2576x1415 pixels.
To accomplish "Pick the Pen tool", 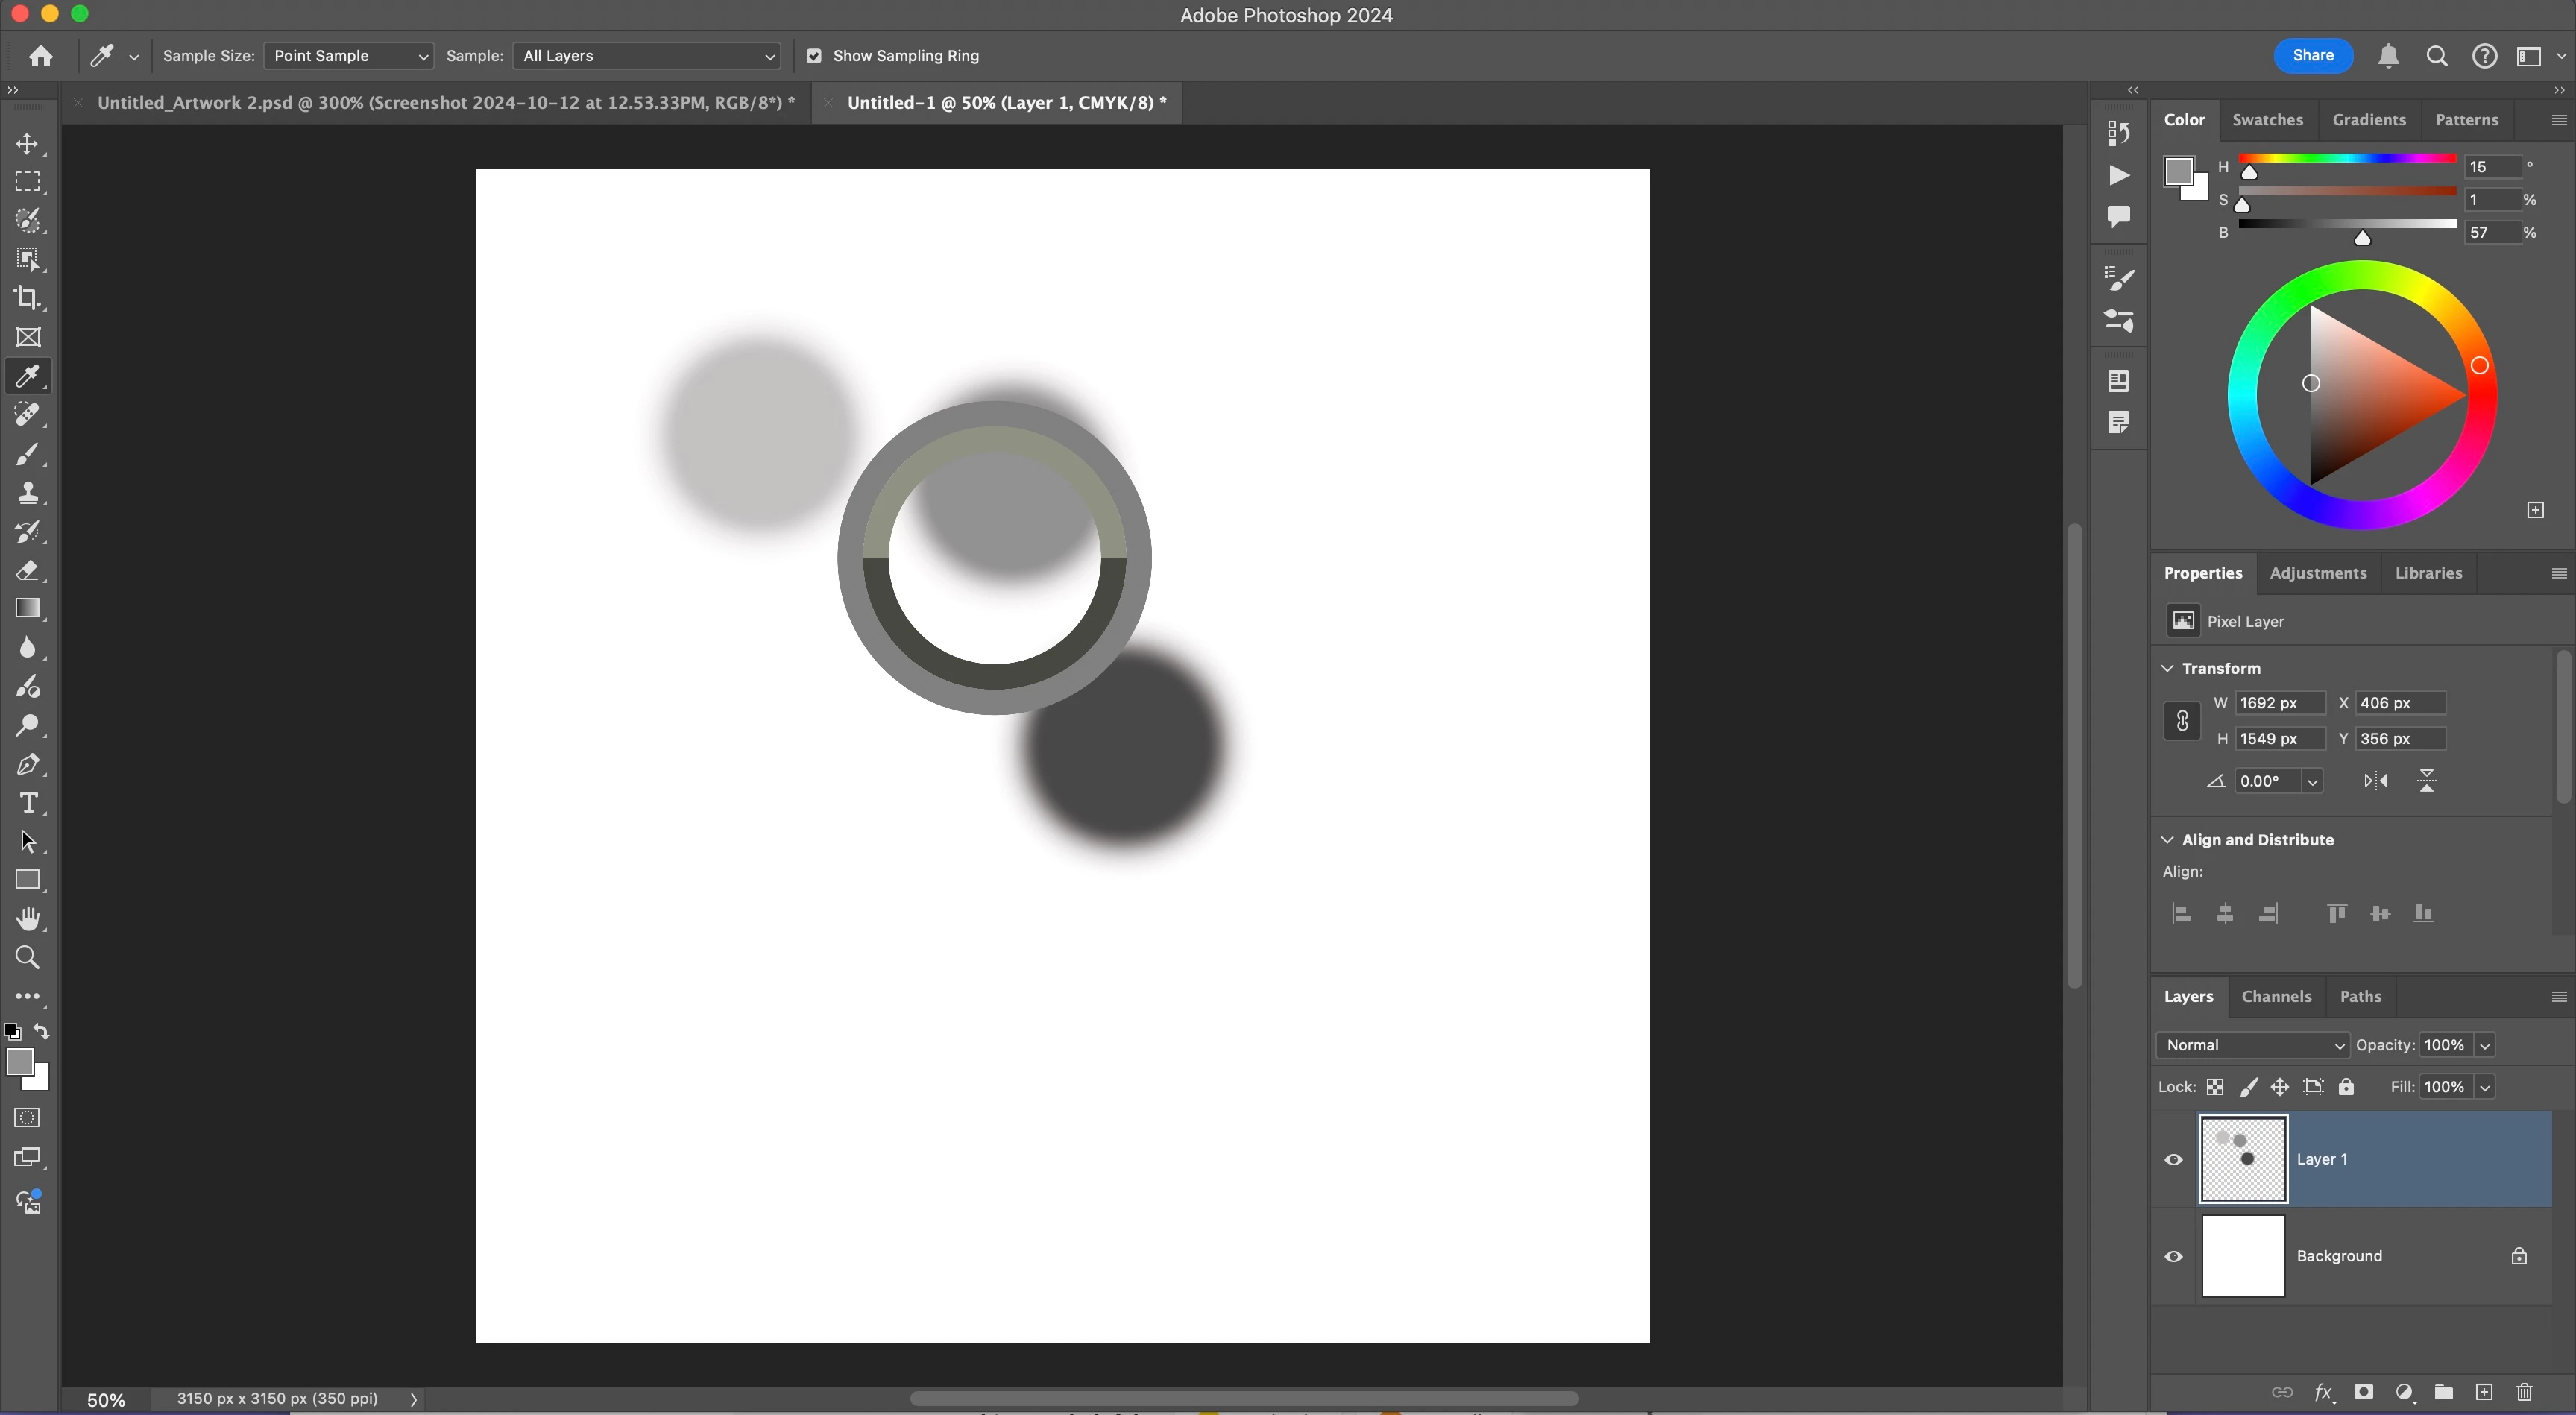I will point(28,765).
